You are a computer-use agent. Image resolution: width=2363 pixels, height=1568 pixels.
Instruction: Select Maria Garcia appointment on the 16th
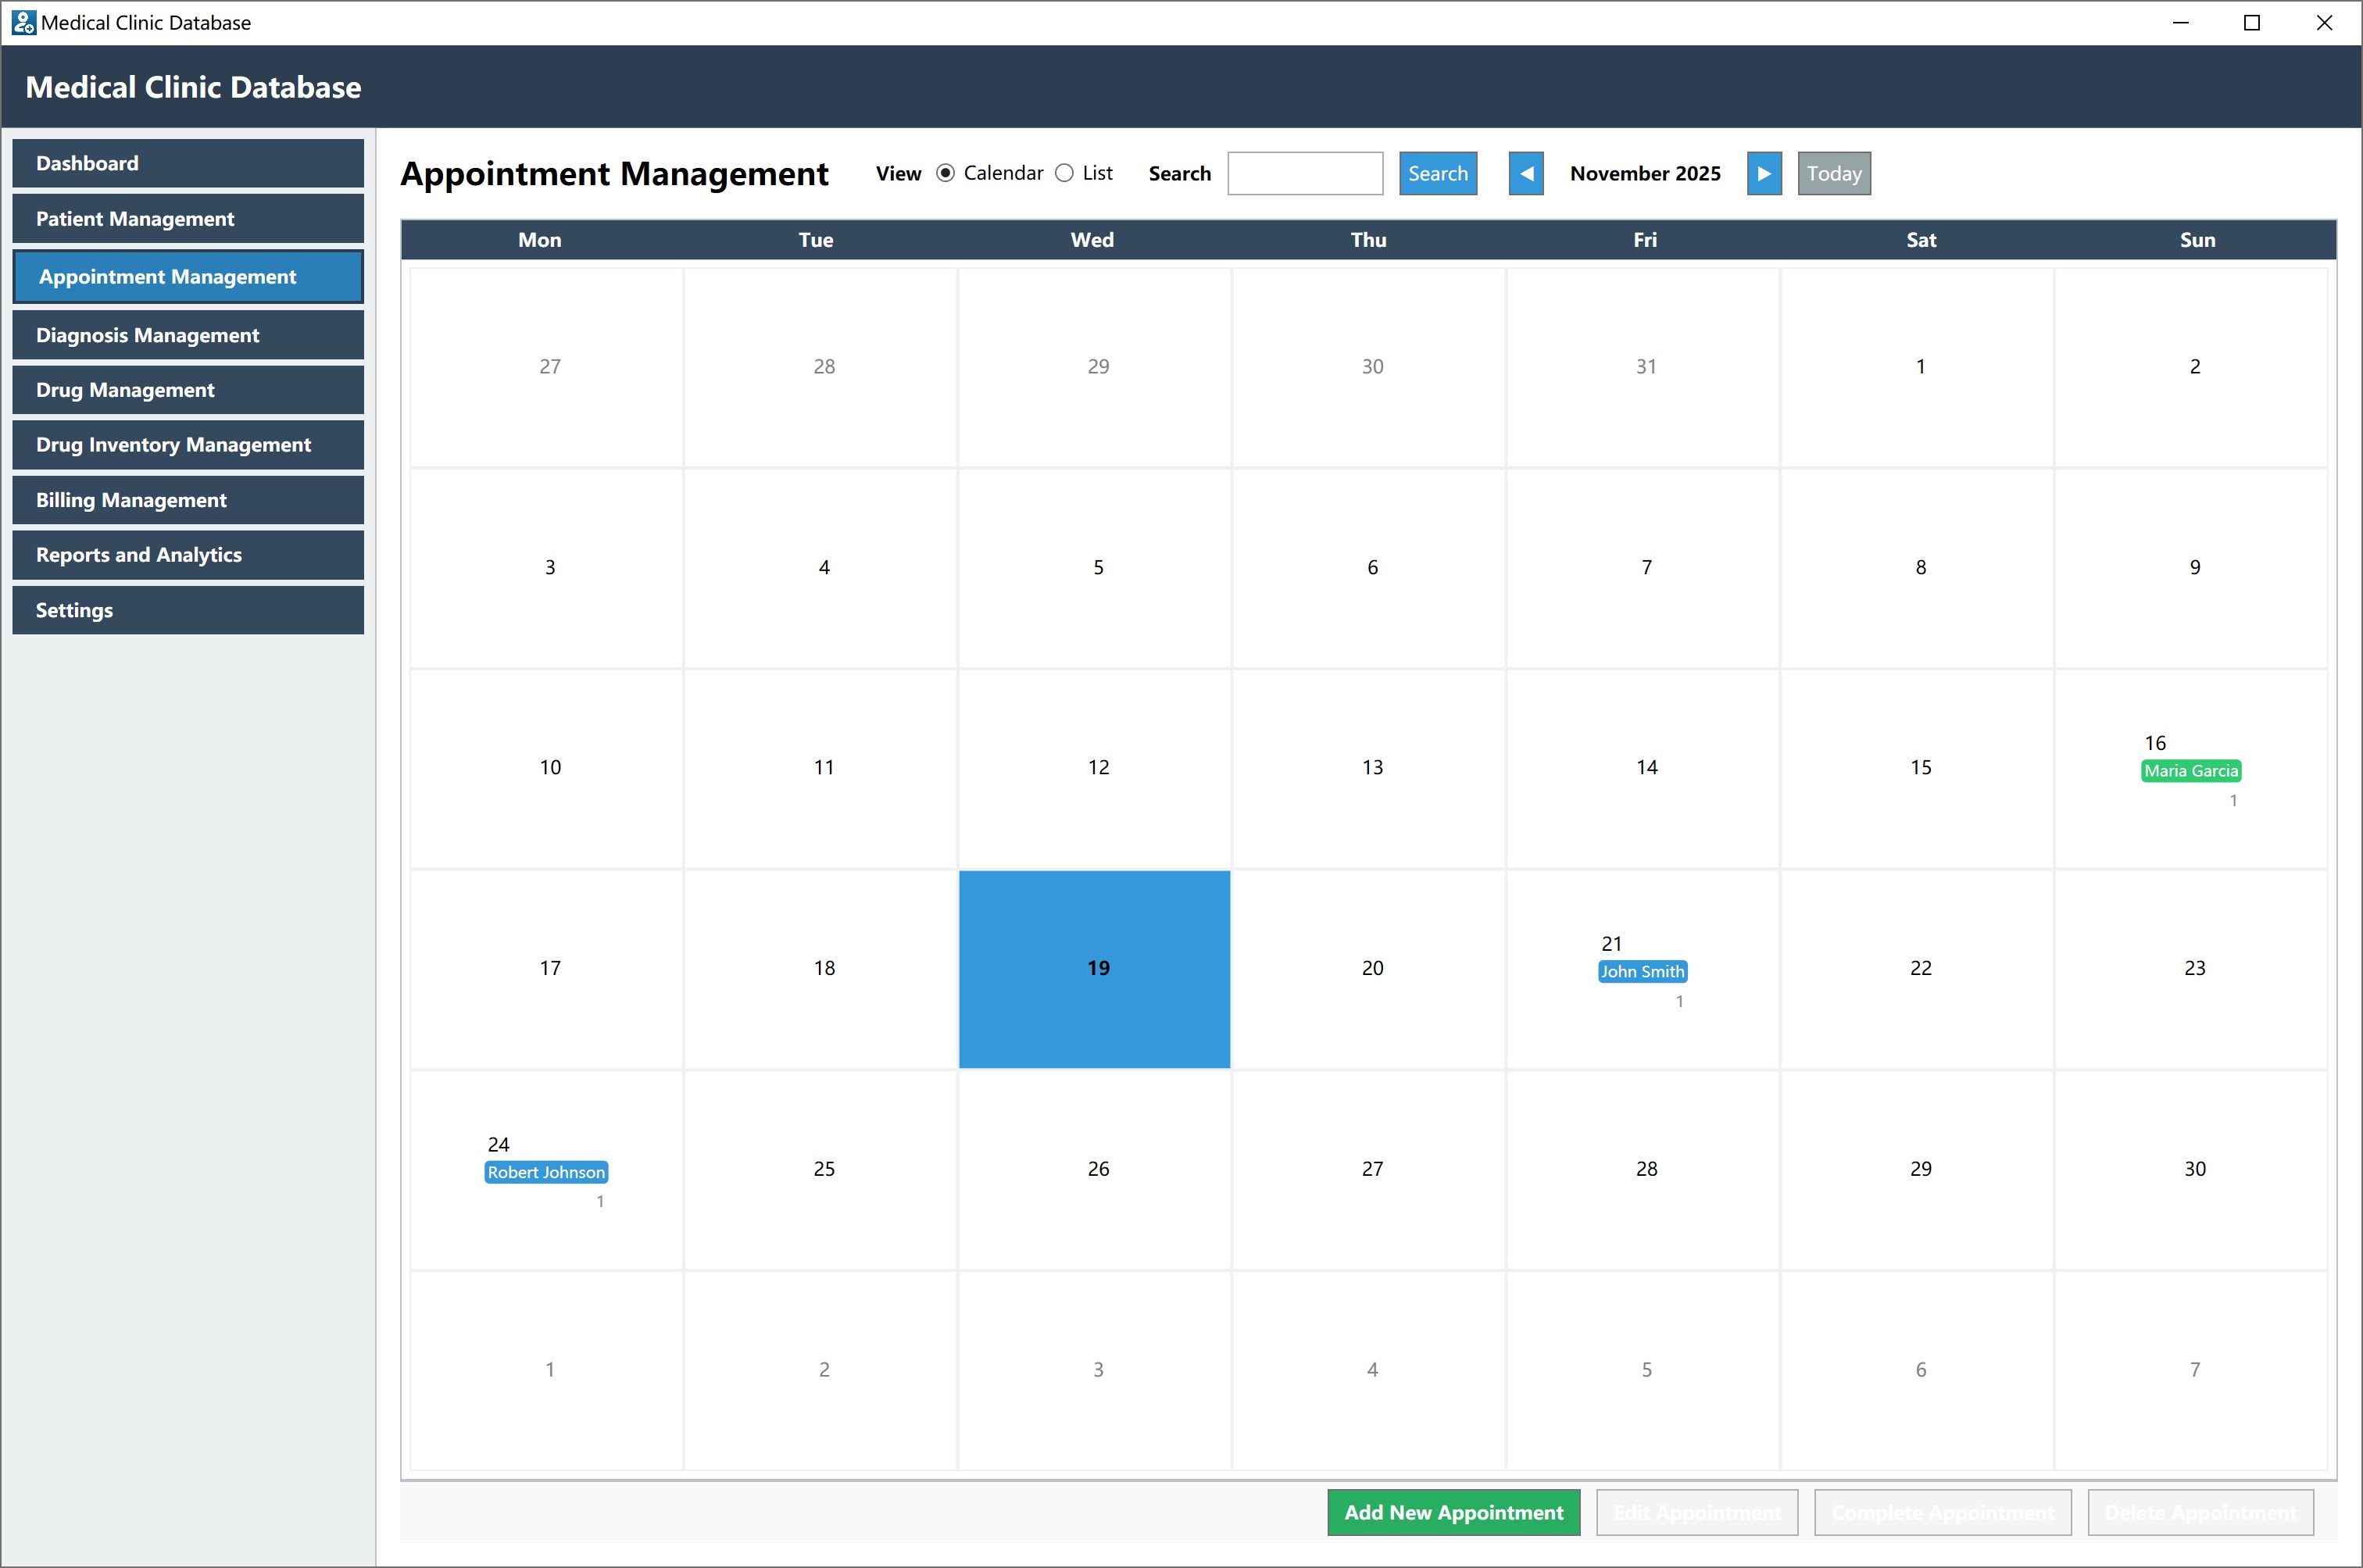(2190, 770)
